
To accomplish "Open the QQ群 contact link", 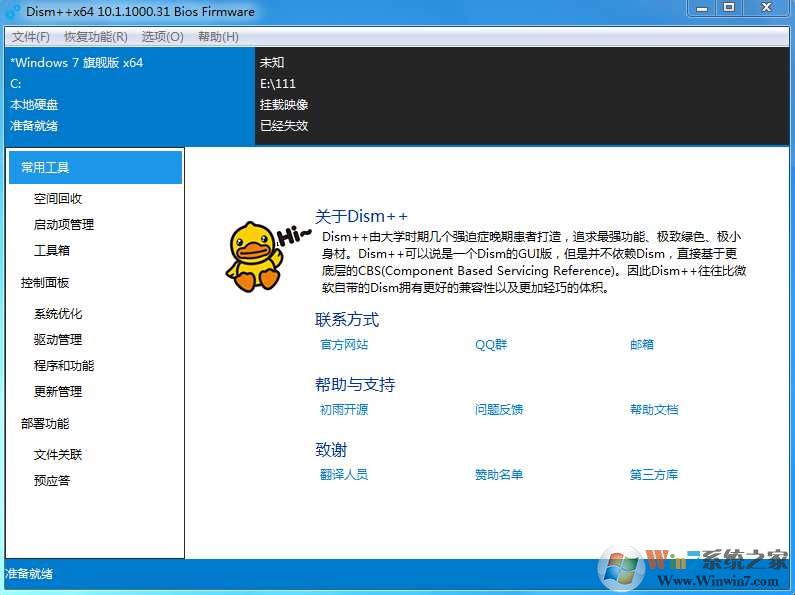I will click(x=491, y=345).
